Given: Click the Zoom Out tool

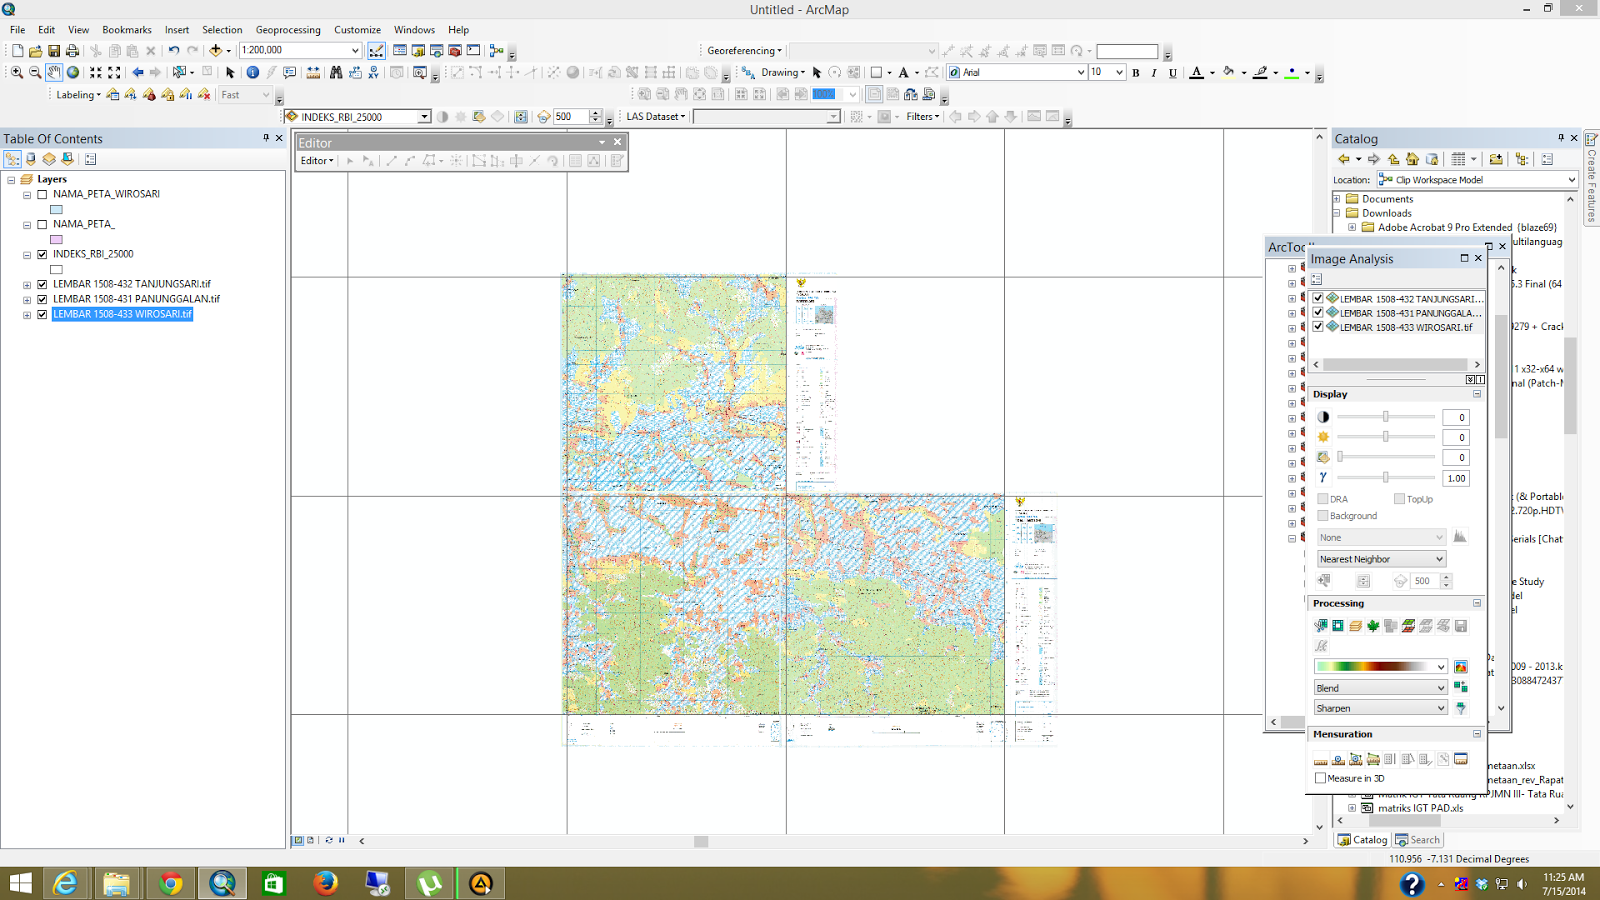Looking at the screenshot, I should [x=35, y=72].
